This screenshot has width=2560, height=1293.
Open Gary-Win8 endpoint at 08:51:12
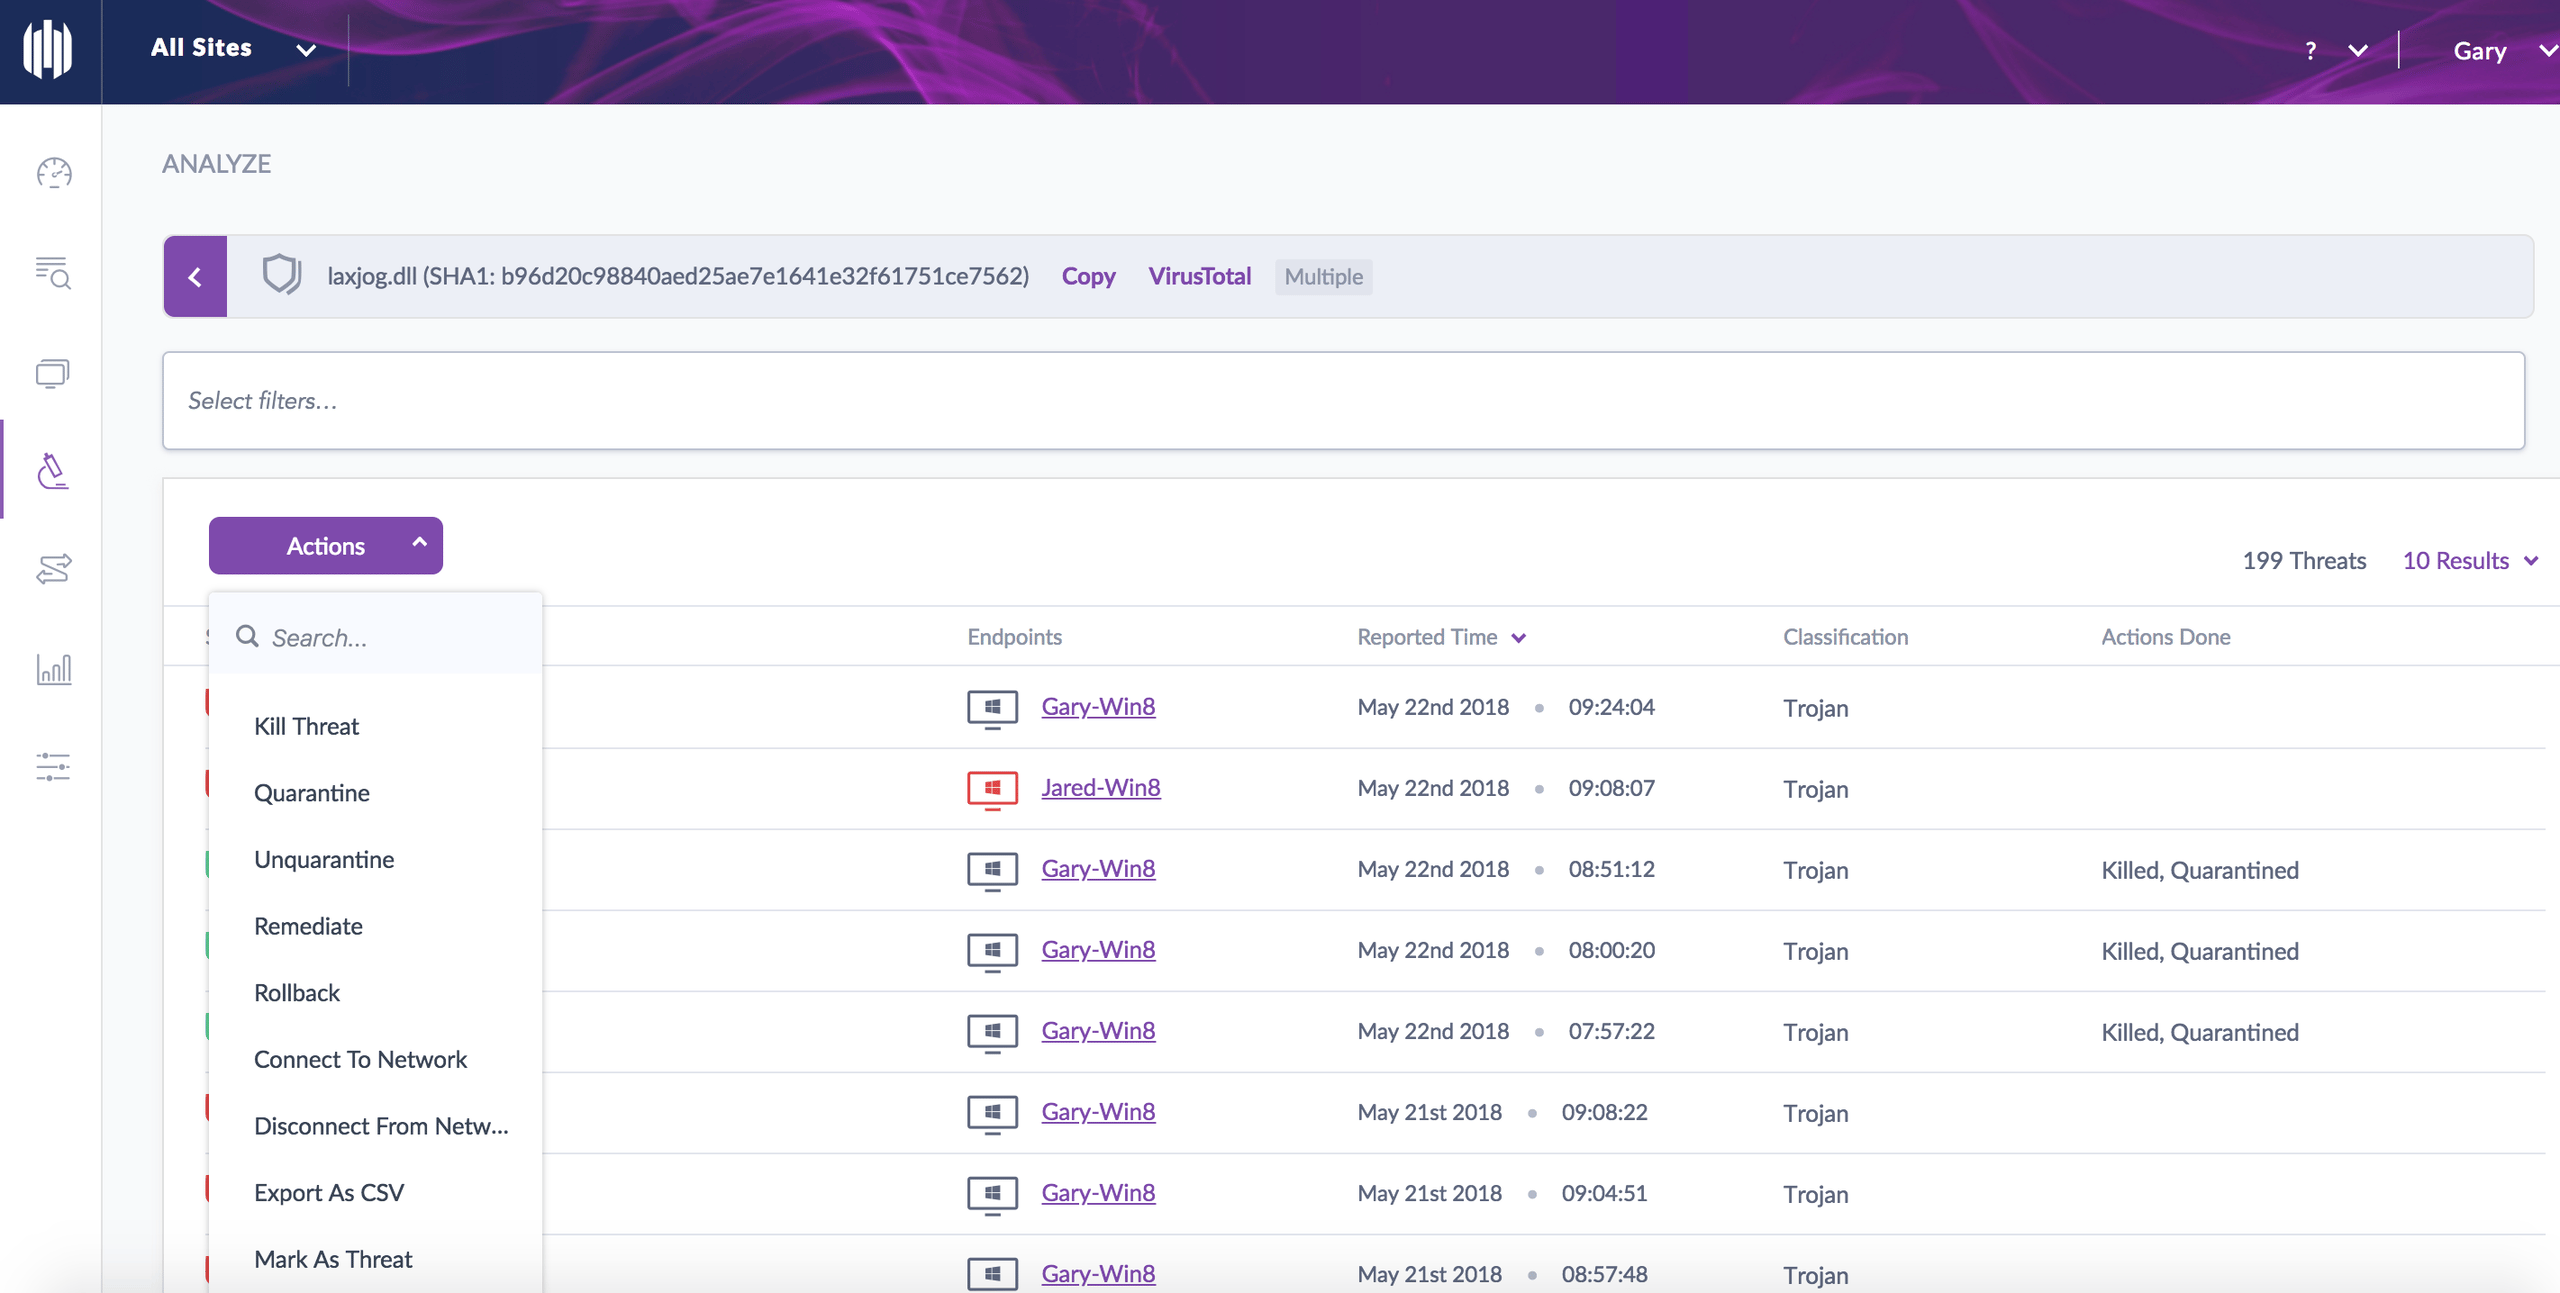[1098, 869]
